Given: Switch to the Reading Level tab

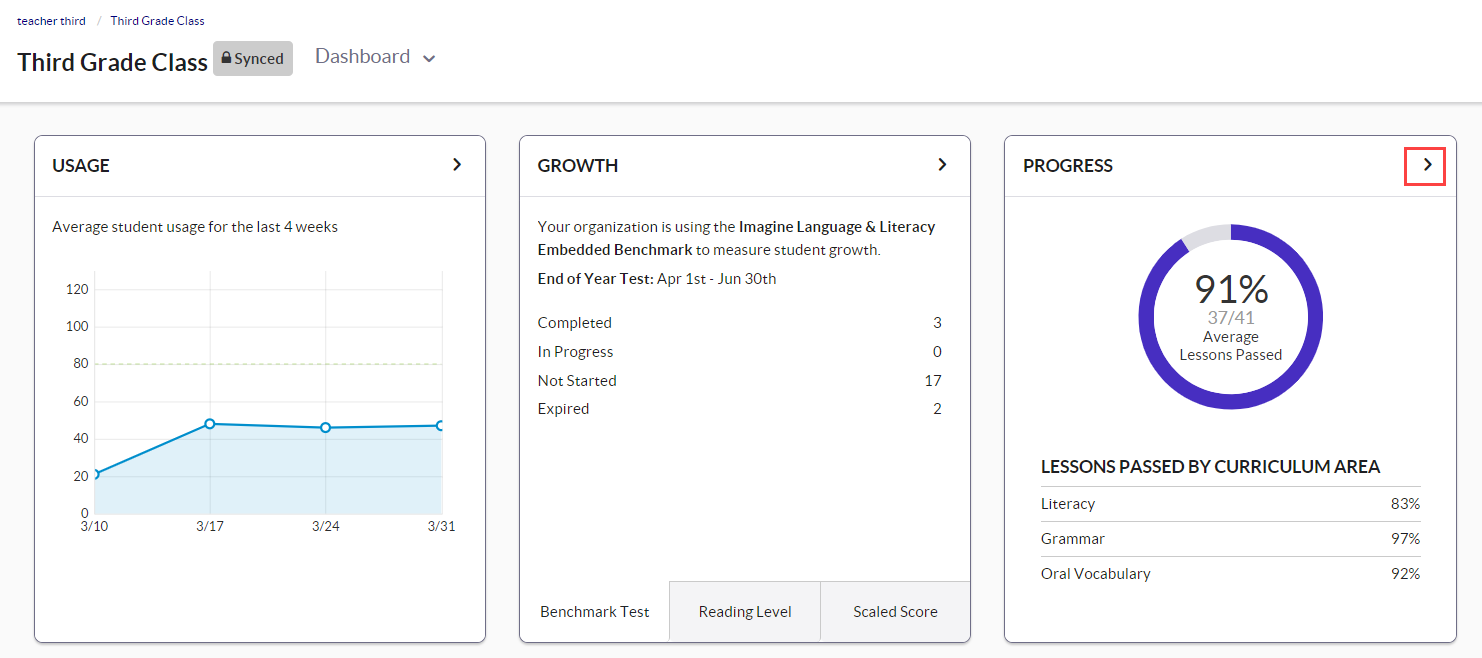Looking at the screenshot, I should (744, 611).
